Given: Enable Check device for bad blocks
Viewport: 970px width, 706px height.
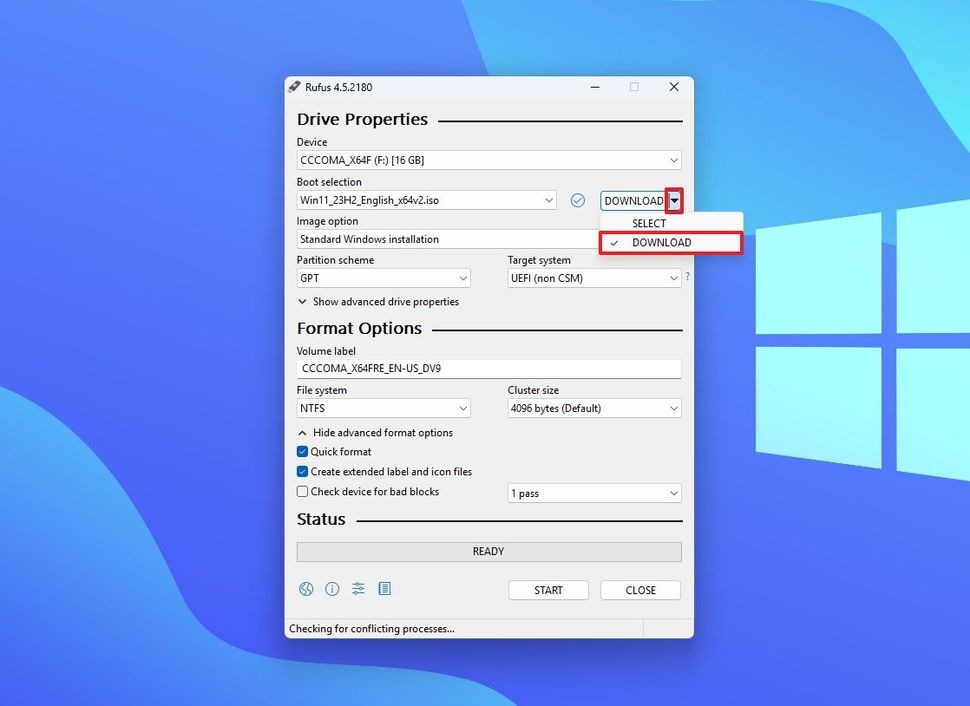Looking at the screenshot, I should (x=303, y=491).
